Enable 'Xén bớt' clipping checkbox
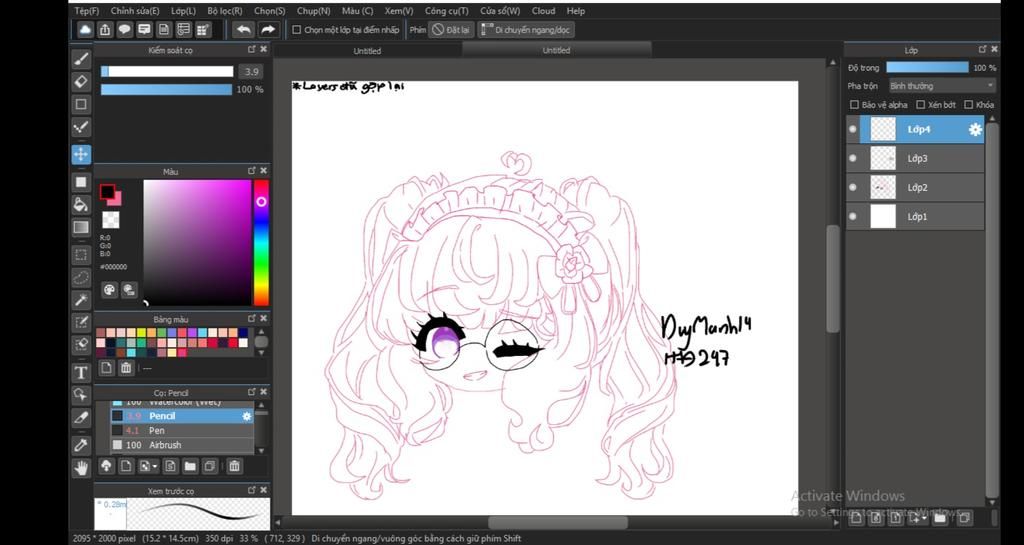The width and height of the screenshot is (1024, 545). tap(921, 104)
